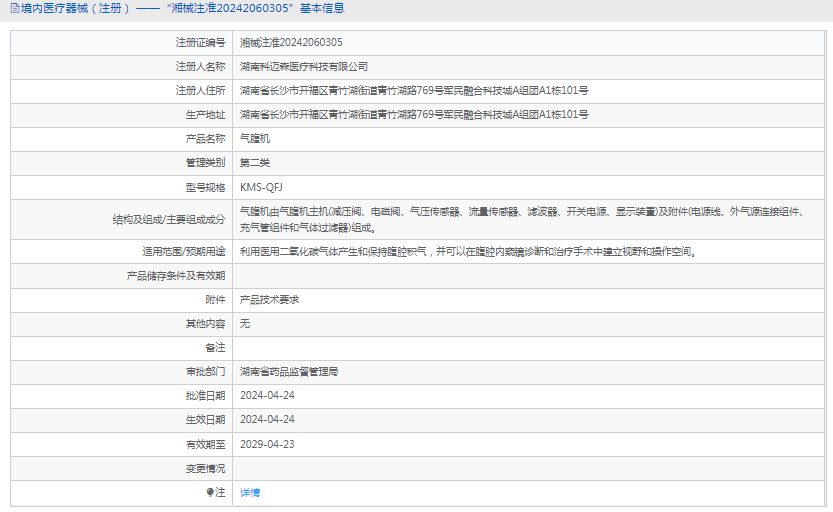The height and width of the screenshot is (512, 833).
Task: Click the 适用范围/预期用途 description text
Action: tap(468, 251)
